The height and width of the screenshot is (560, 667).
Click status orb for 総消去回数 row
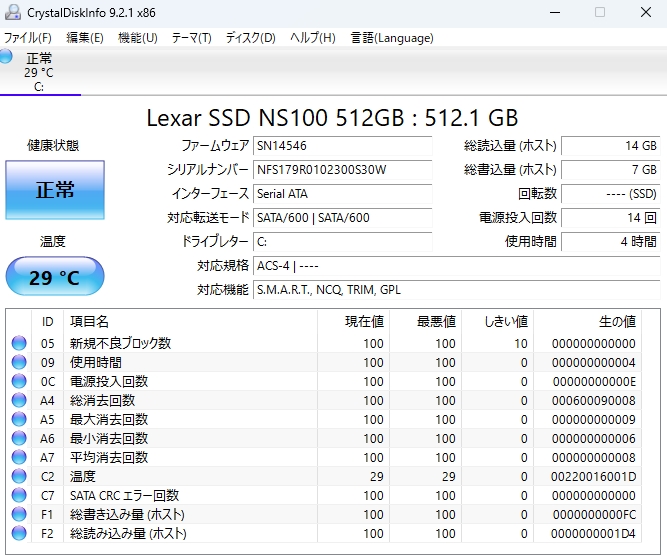19,400
